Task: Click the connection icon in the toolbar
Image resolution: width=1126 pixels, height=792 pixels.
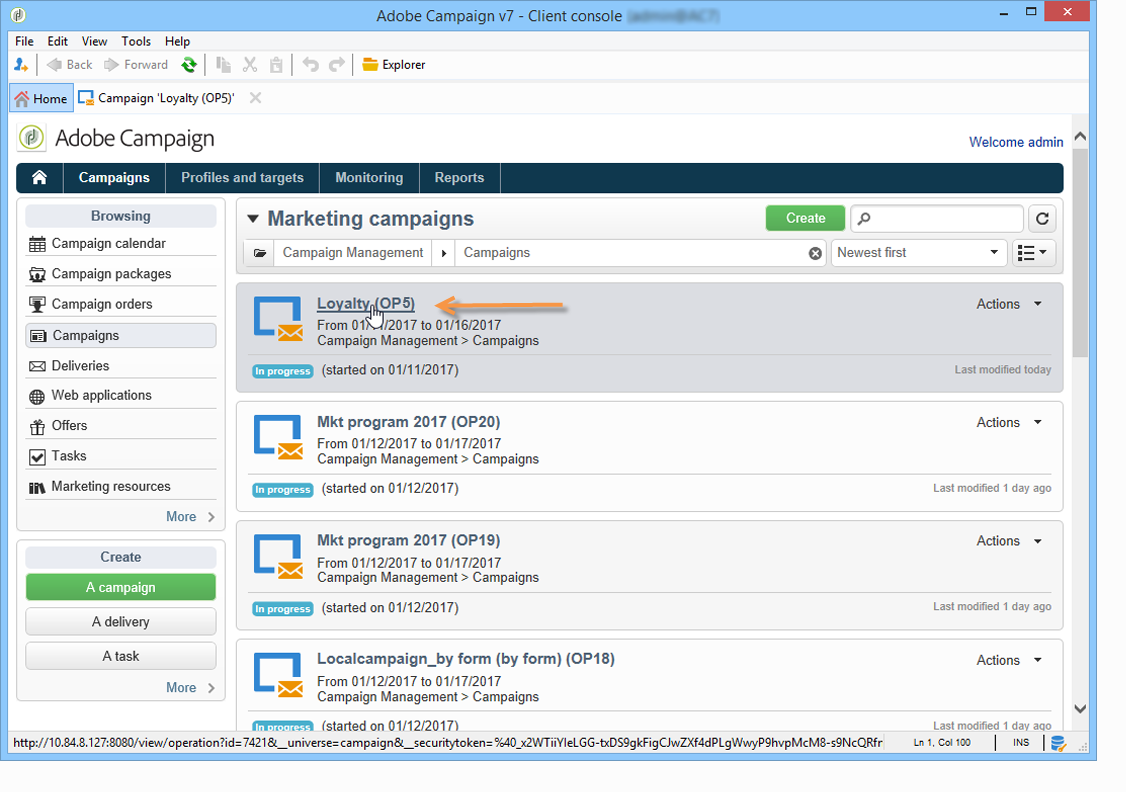Action: point(21,65)
